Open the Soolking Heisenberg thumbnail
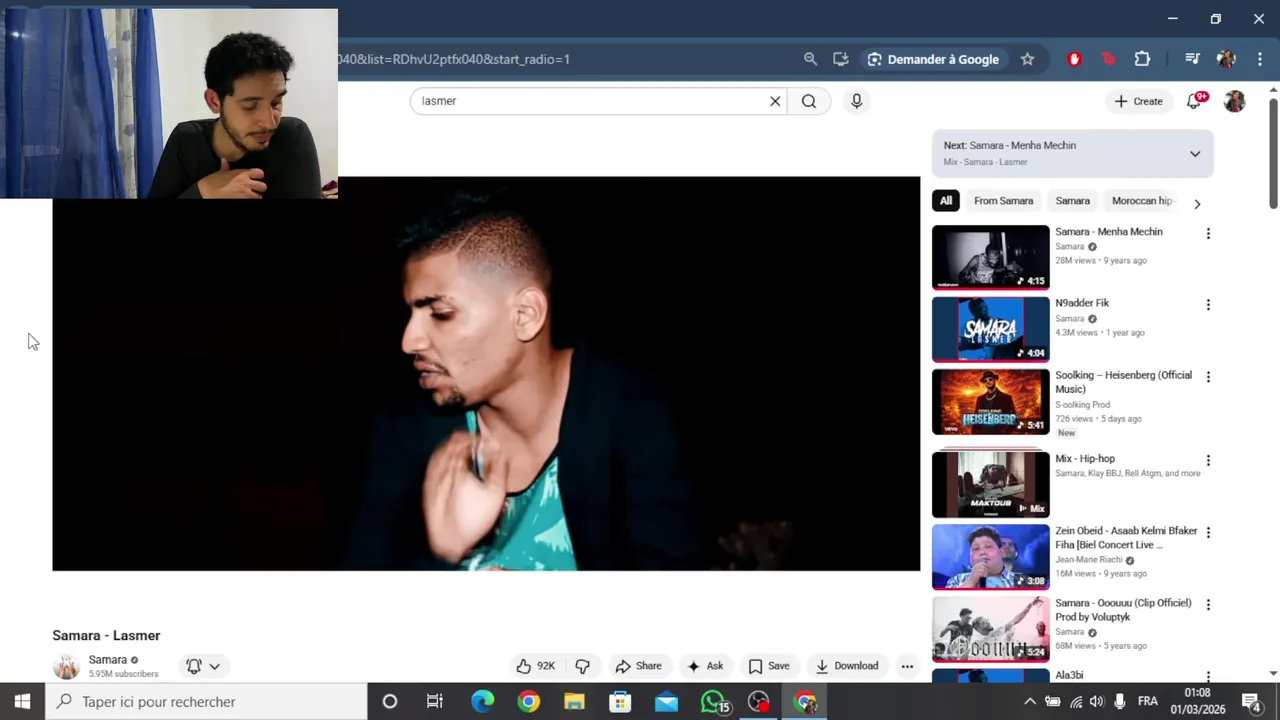1280x720 pixels. [991, 402]
